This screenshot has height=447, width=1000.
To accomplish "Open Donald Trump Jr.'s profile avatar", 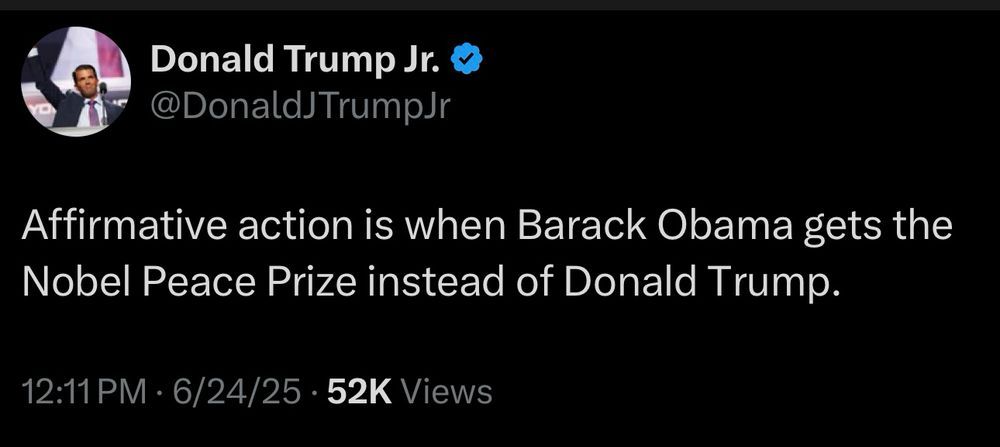I will click(76, 82).
